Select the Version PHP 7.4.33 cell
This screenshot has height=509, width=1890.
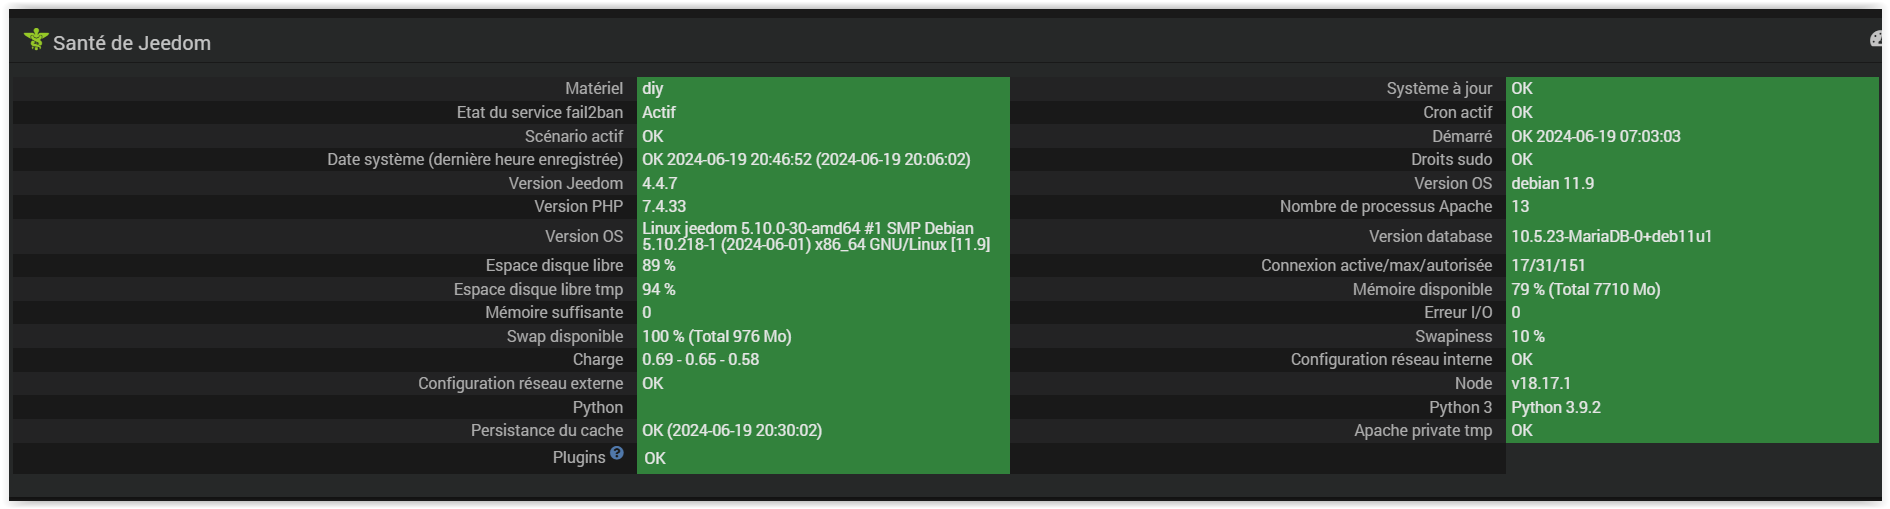click(823, 207)
